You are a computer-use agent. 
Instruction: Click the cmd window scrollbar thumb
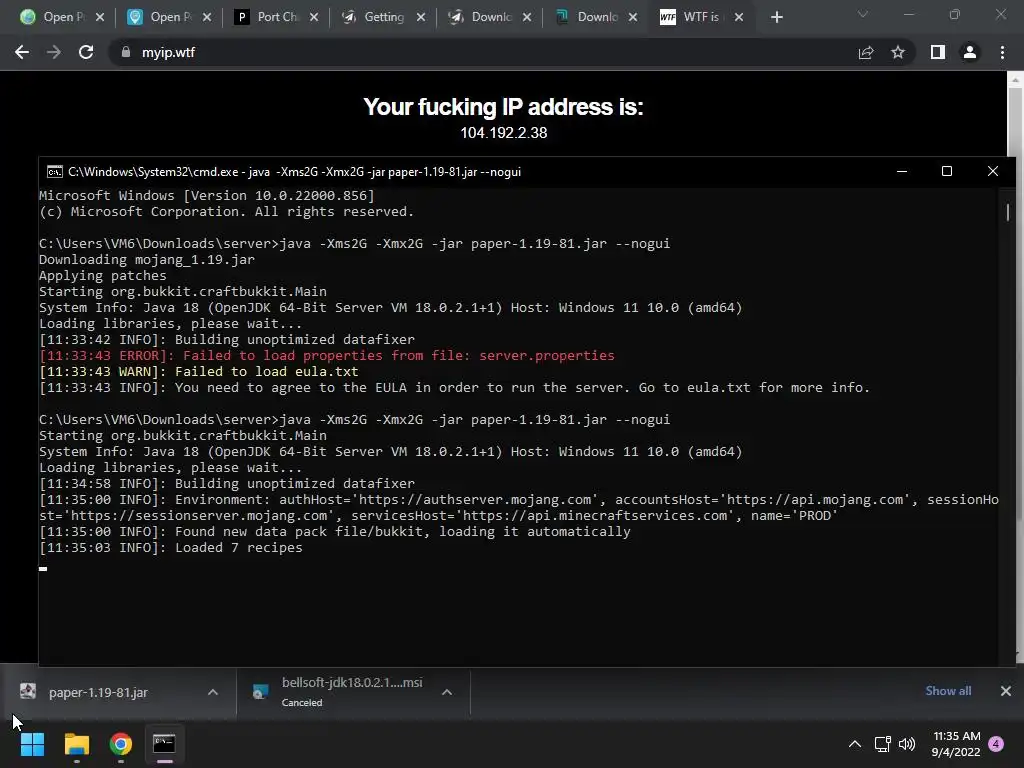(x=1008, y=212)
